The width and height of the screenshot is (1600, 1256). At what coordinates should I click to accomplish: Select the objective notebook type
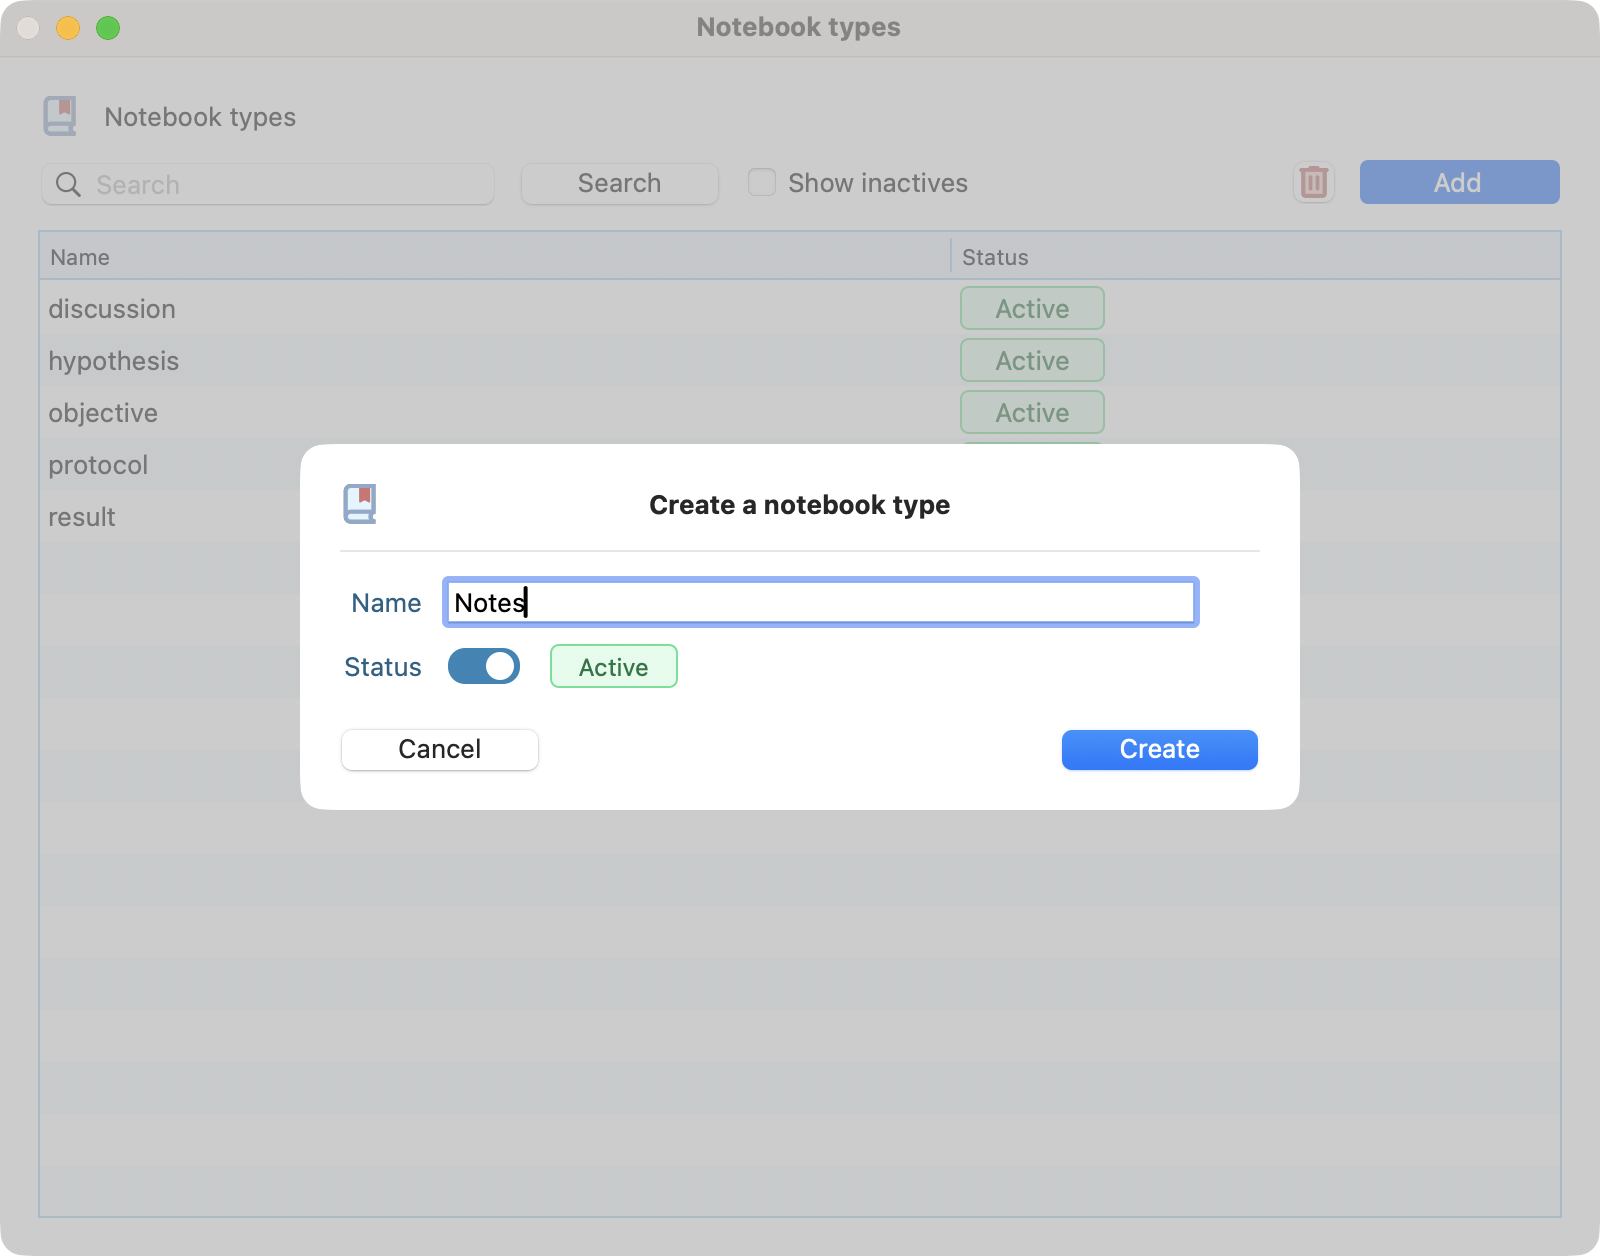coord(103,413)
